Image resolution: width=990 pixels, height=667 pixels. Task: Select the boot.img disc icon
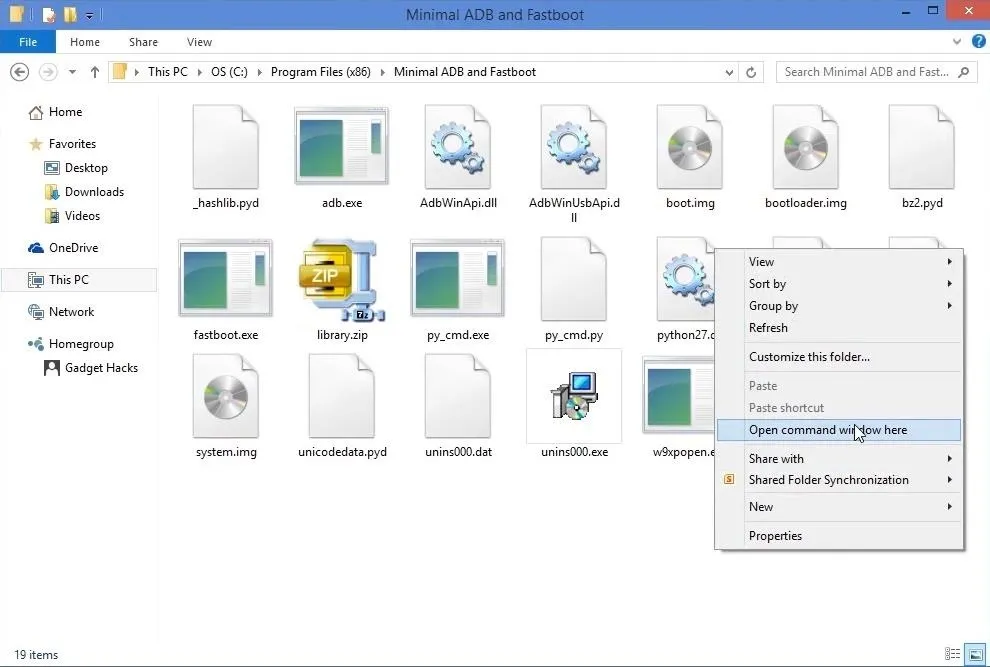689,147
